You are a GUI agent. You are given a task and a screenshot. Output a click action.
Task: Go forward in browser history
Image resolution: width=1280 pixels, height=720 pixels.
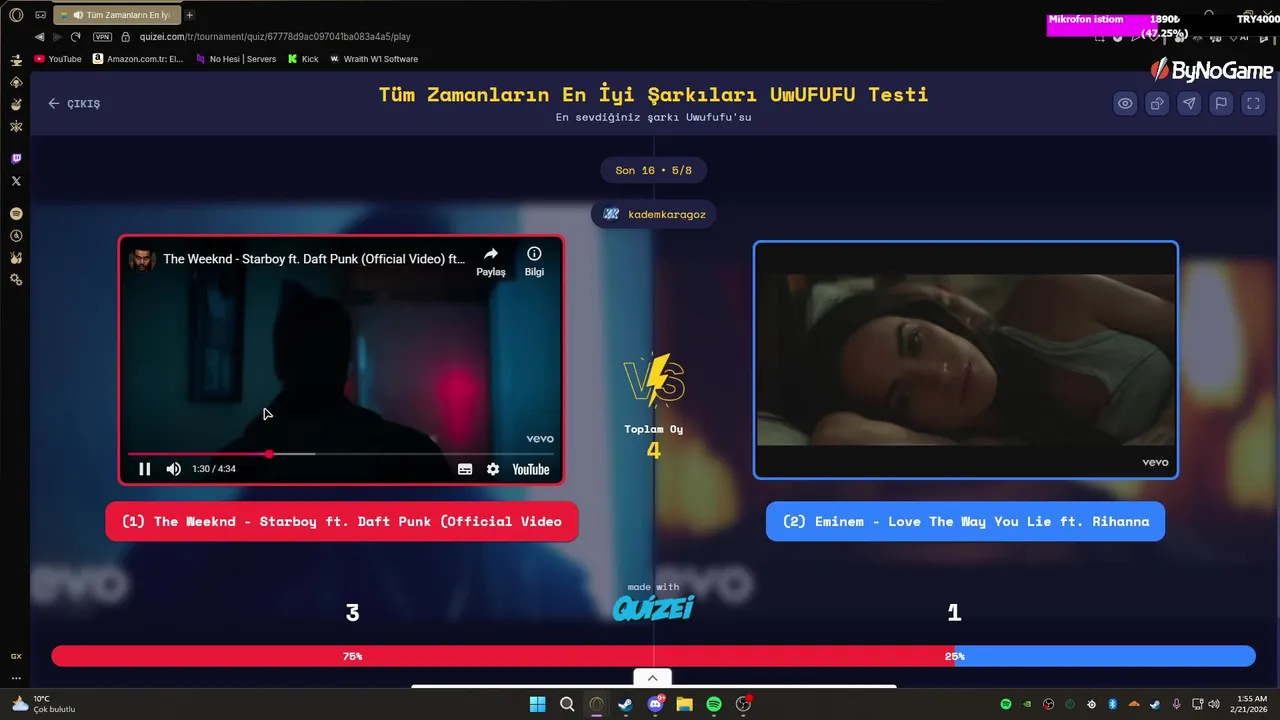(57, 37)
